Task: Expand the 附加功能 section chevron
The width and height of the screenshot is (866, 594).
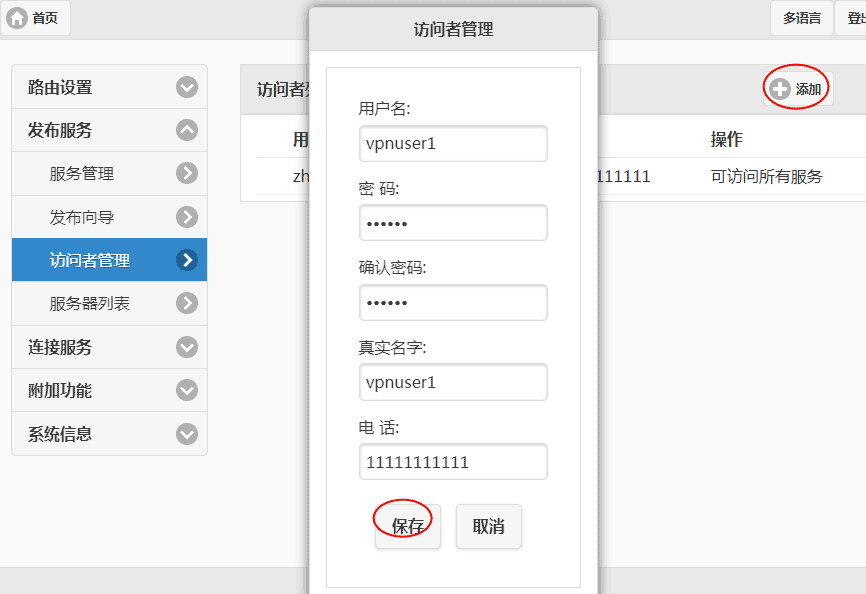Action: click(187, 390)
